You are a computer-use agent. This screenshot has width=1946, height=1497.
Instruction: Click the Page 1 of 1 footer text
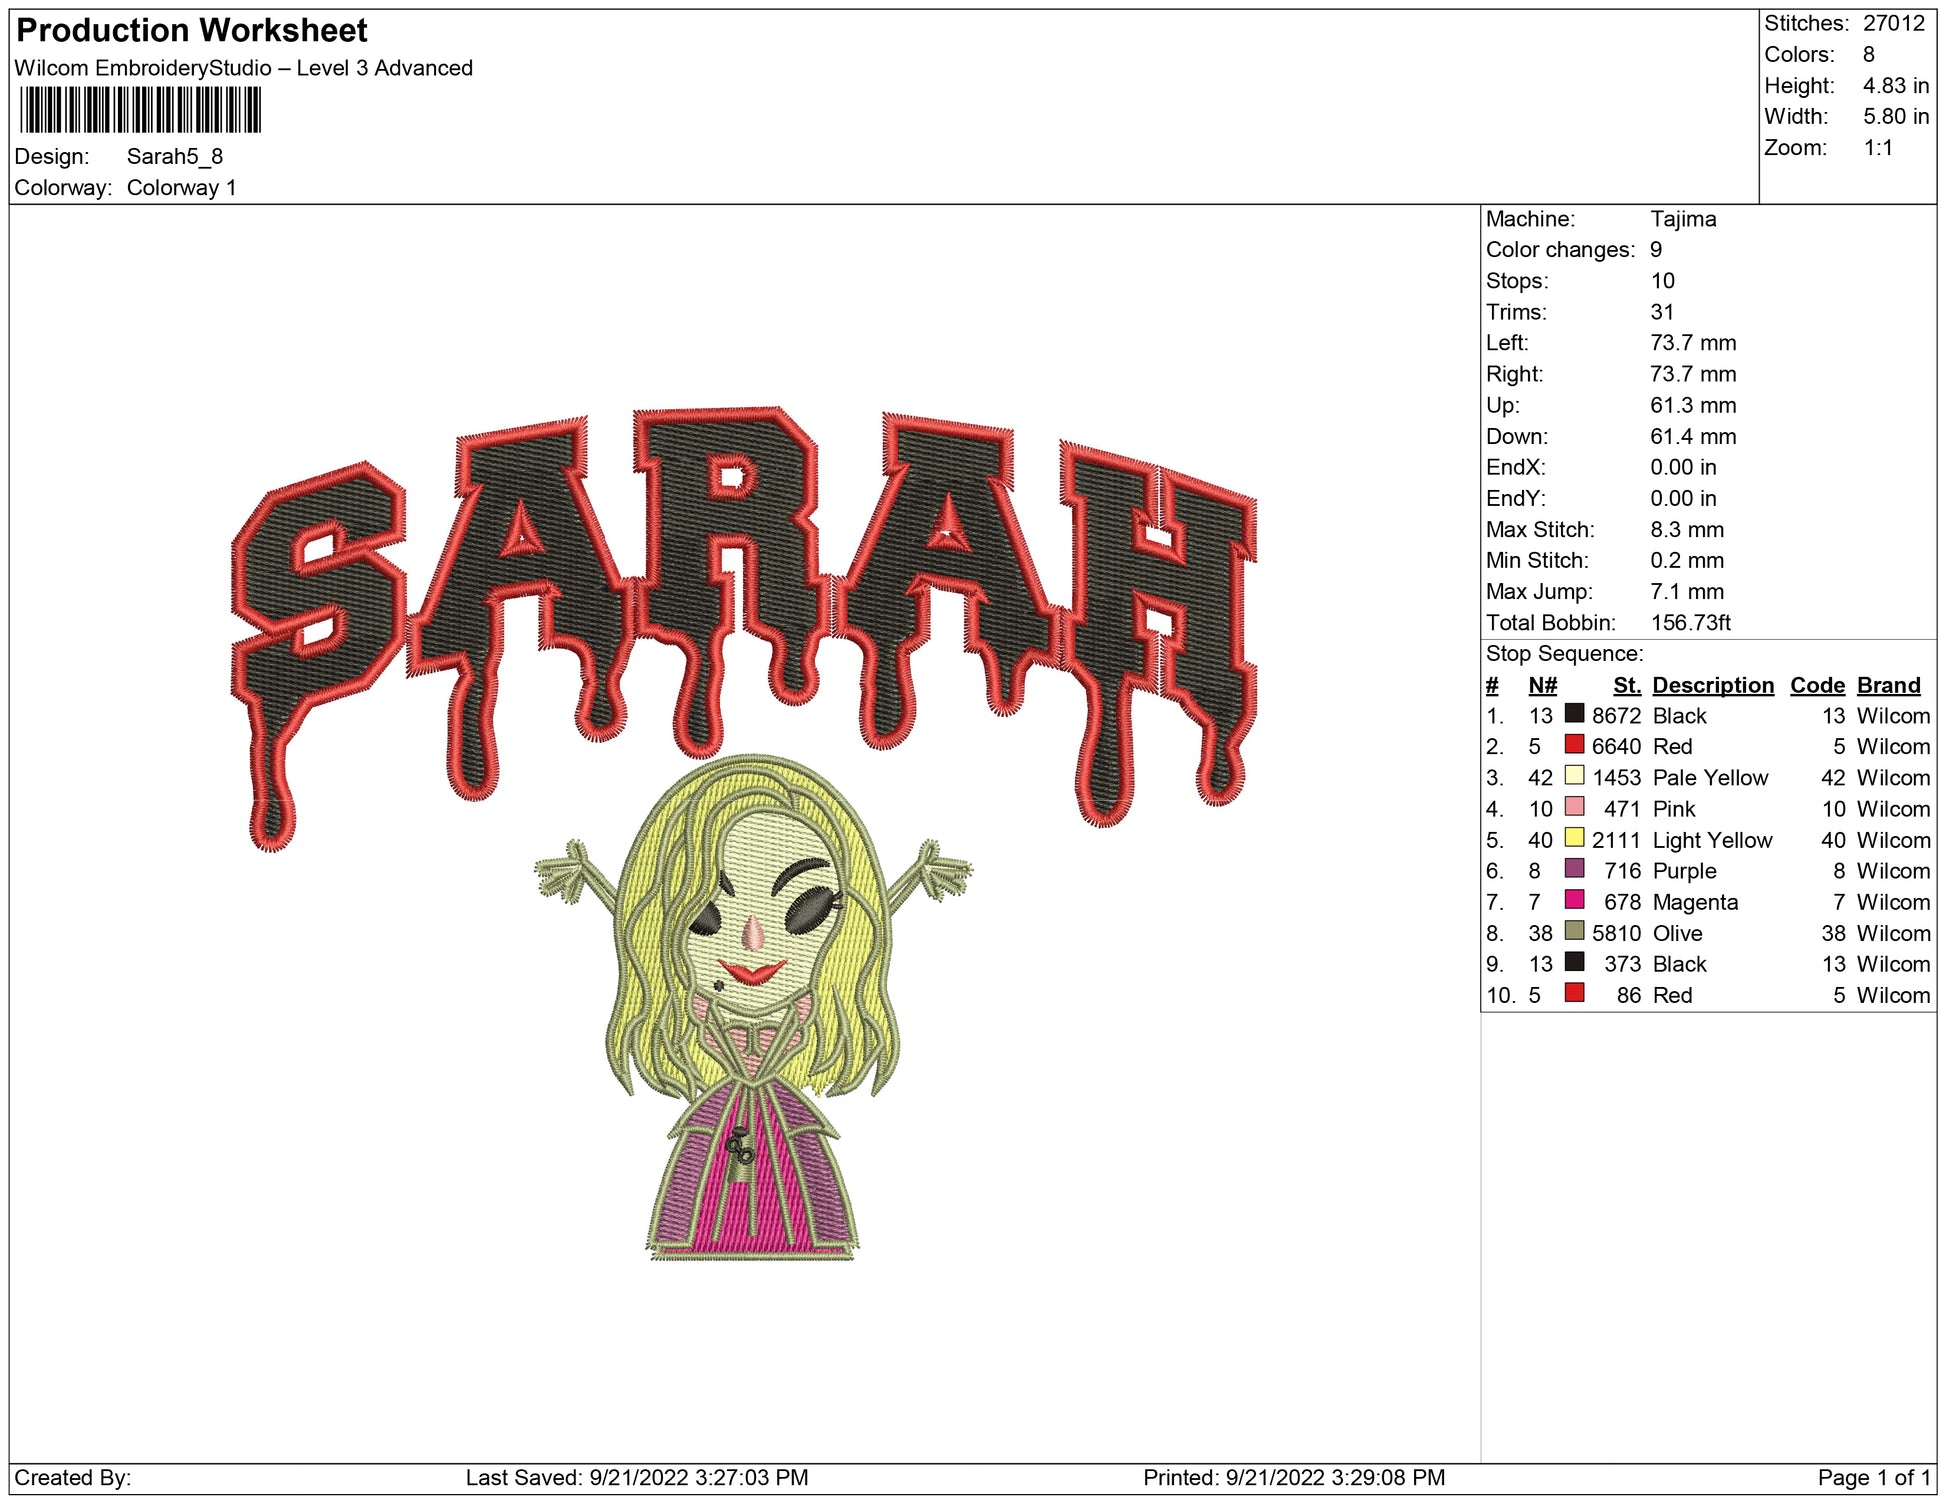pyautogui.click(x=1873, y=1477)
